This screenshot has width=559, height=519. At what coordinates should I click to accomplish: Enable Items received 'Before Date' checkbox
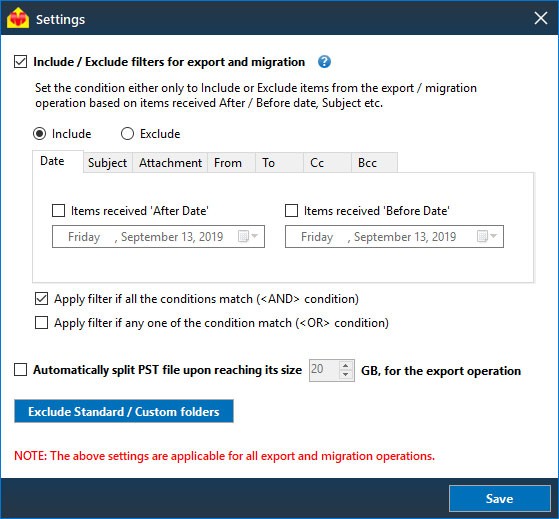pyautogui.click(x=291, y=211)
